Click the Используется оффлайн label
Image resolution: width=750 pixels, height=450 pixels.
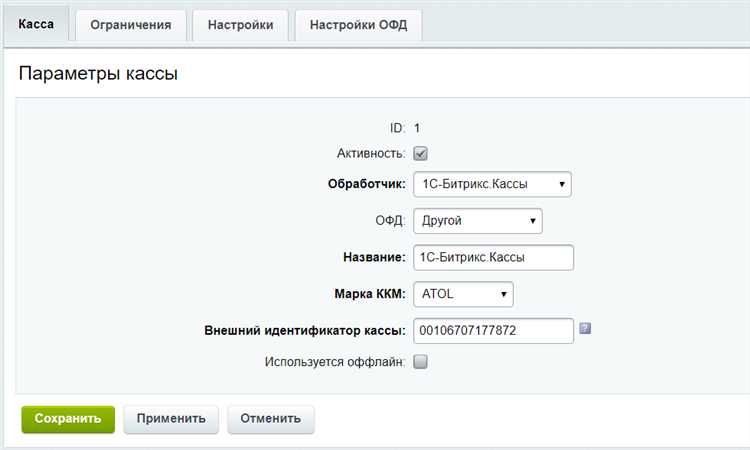(335, 362)
